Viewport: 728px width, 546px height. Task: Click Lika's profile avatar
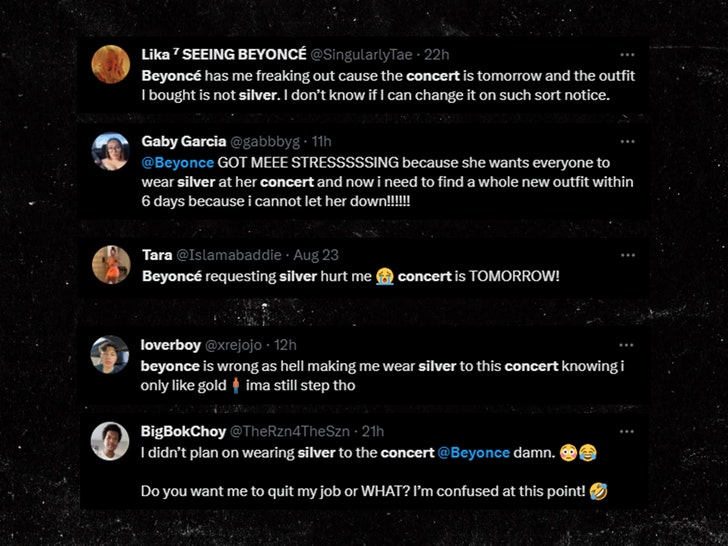(110, 65)
